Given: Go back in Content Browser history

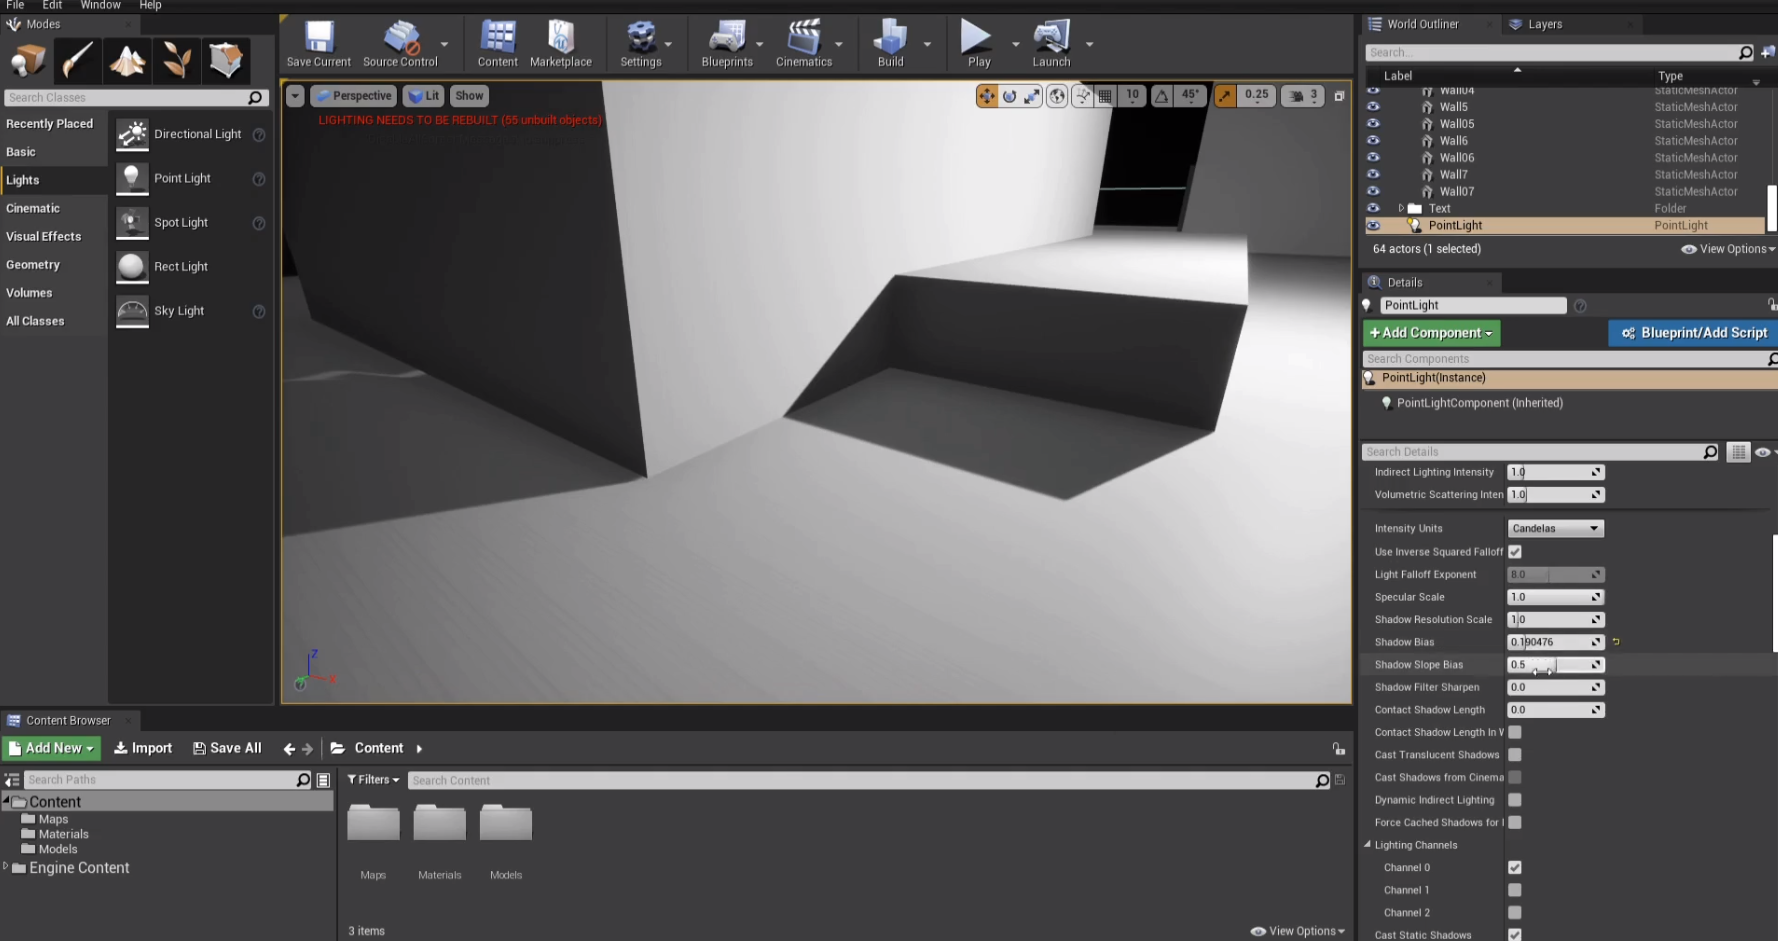Looking at the screenshot, I should (289, 748).
